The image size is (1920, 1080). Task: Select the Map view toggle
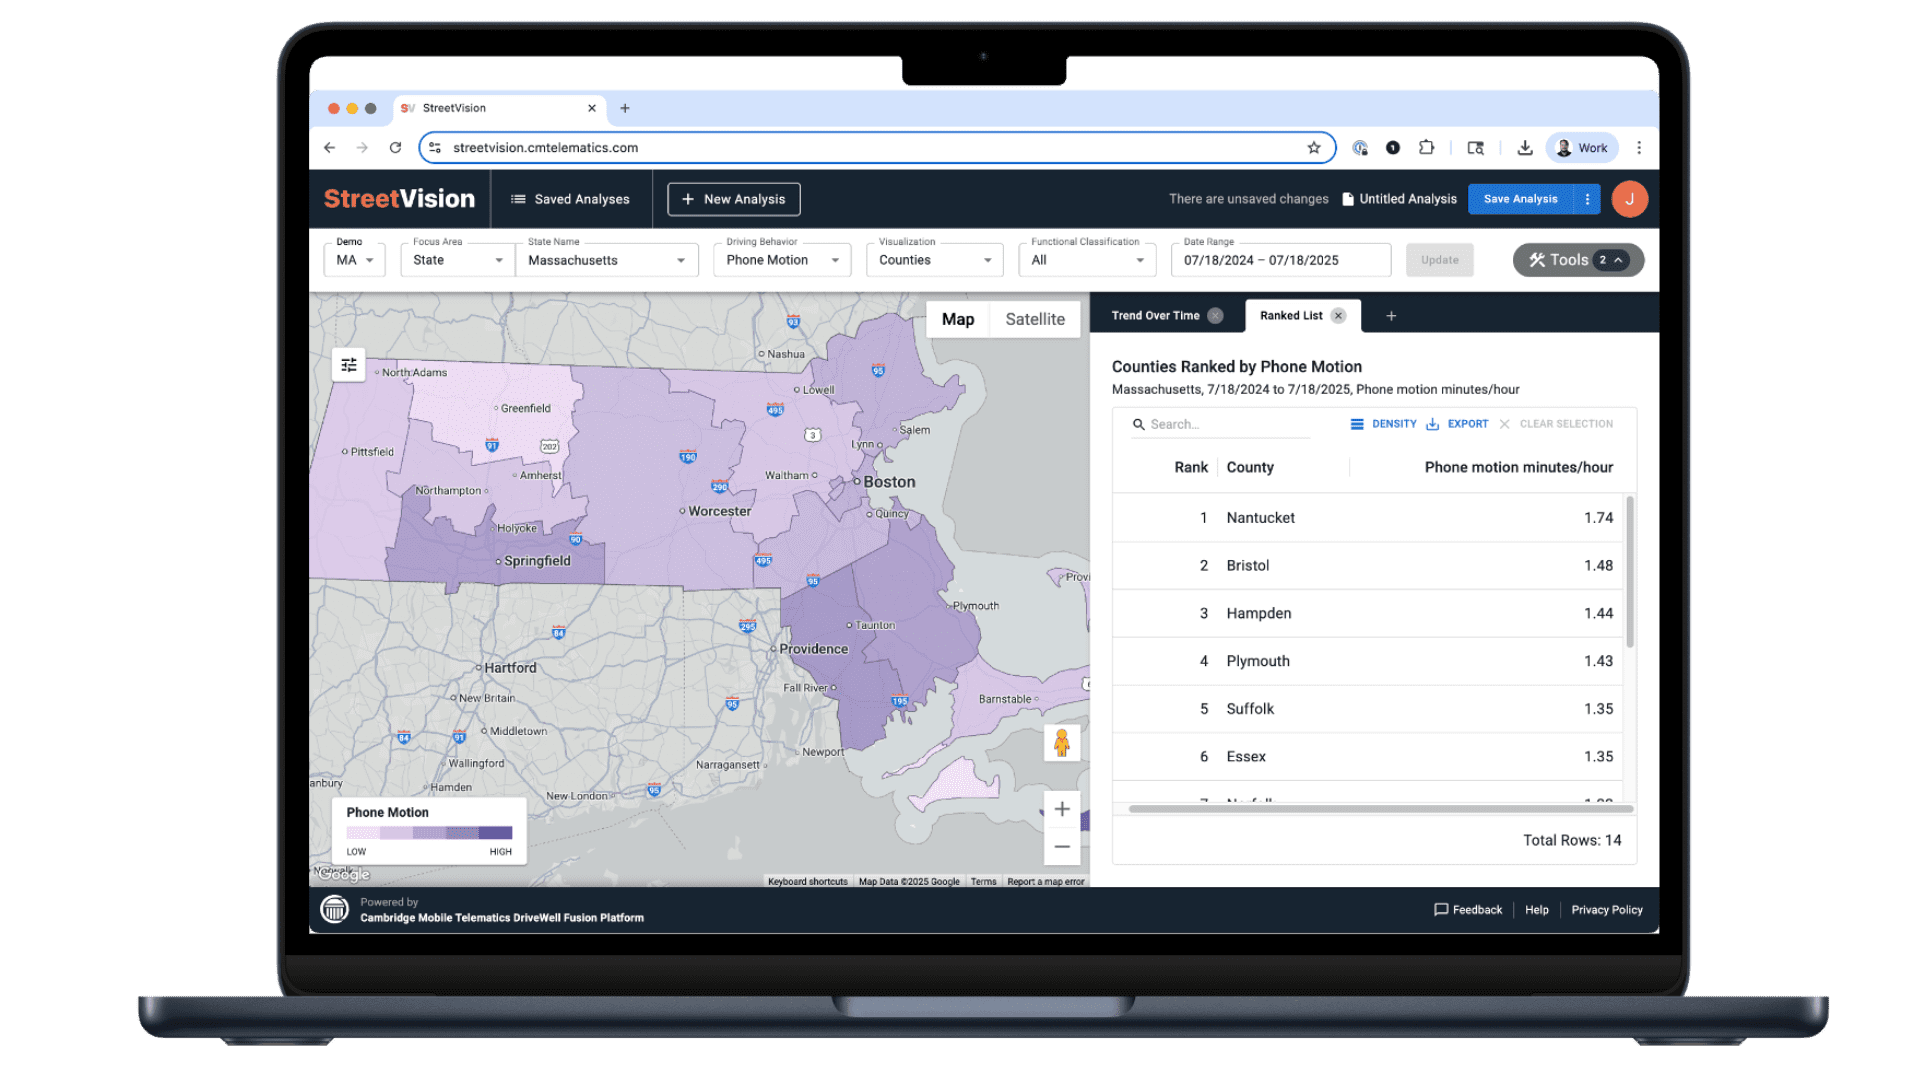tap(957, 319)
